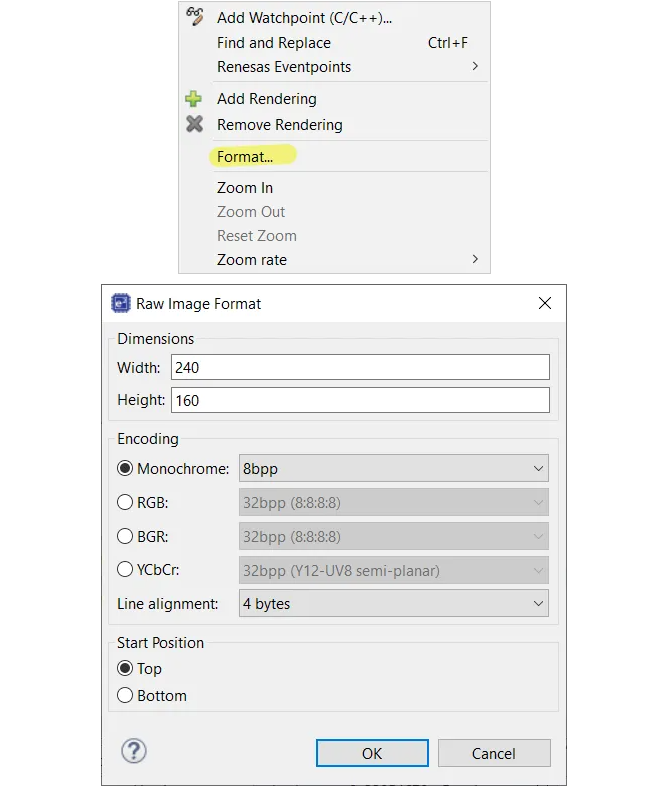The image size is (668, 800).
Task: Set start position to Bottom
Action: tap(126, 695)
